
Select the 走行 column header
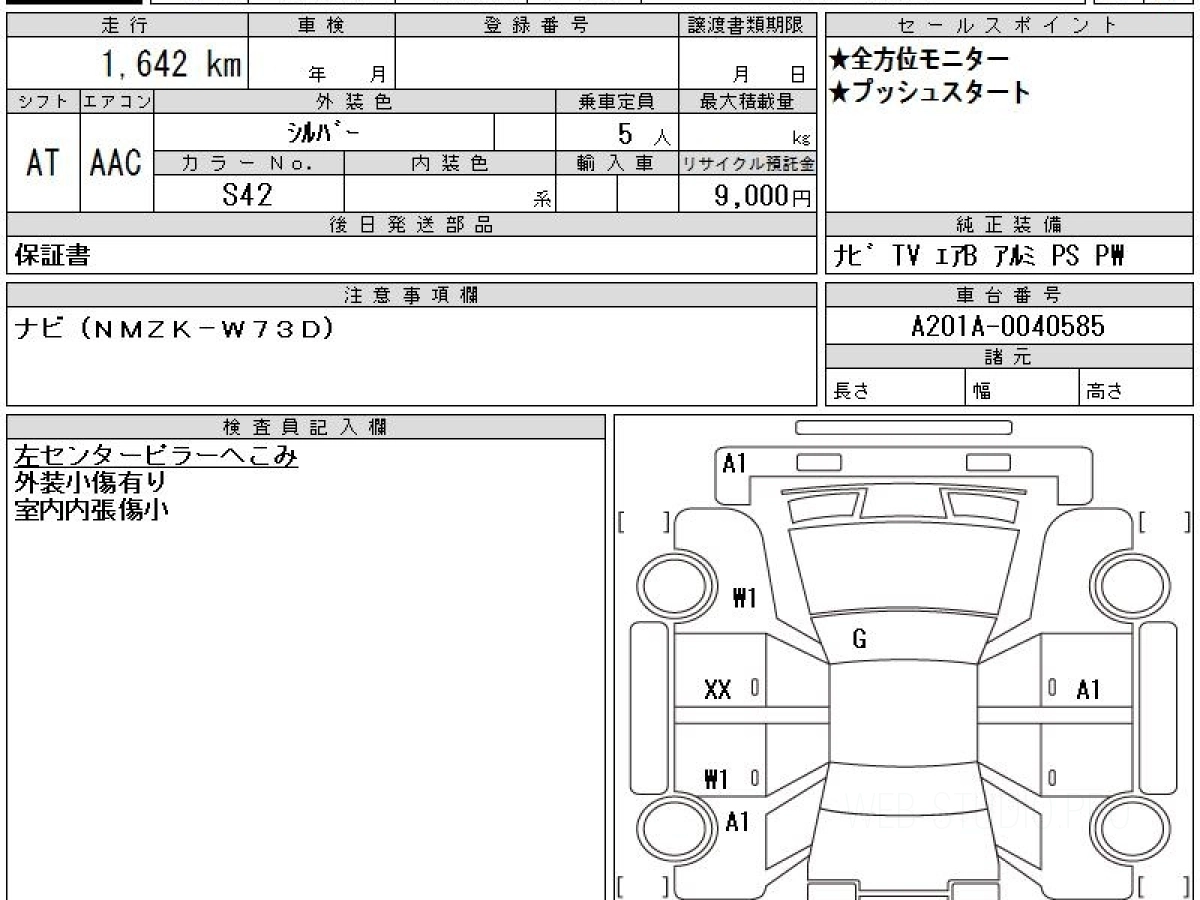click(127, 27)
